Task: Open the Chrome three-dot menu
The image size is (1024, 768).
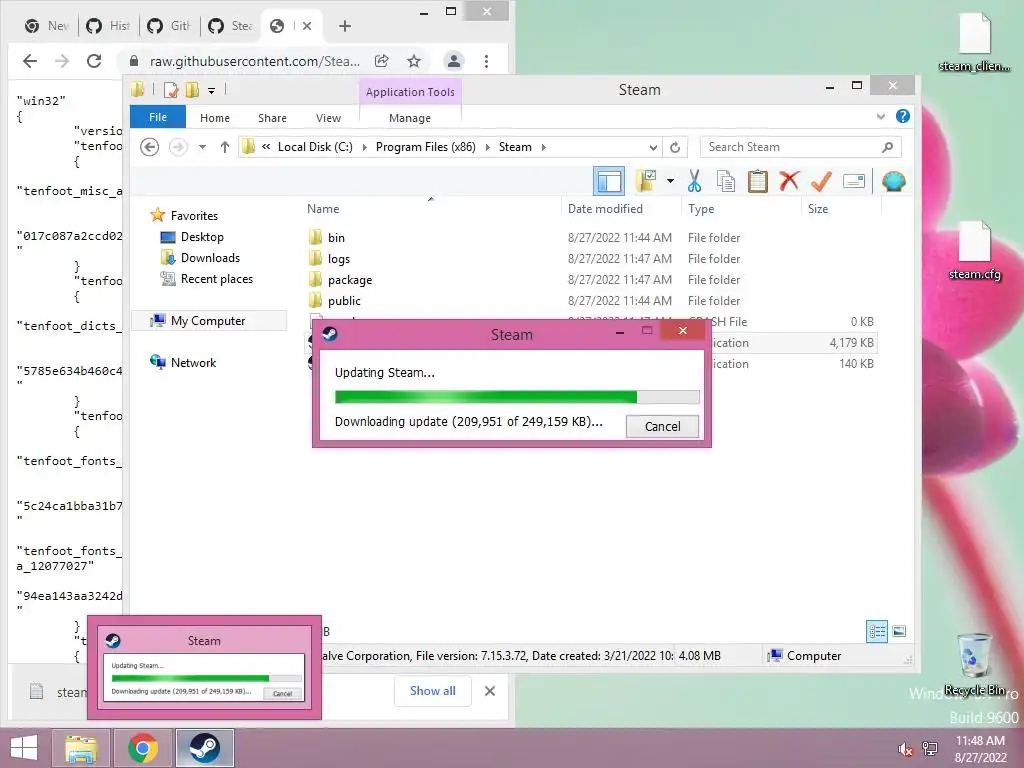Action: (486, 61)
